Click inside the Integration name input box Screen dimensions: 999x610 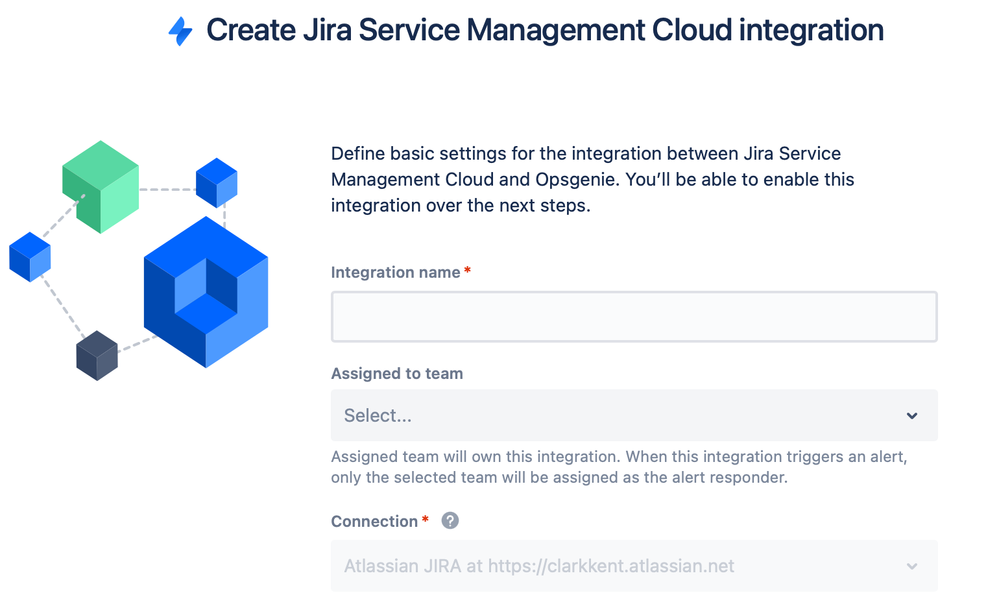[633, 316]
